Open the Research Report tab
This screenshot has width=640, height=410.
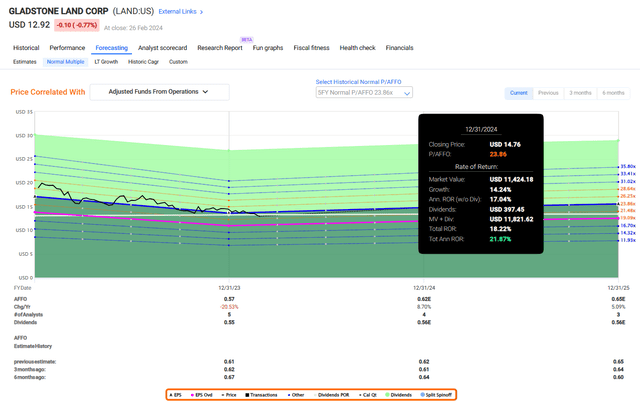(220, 48)
